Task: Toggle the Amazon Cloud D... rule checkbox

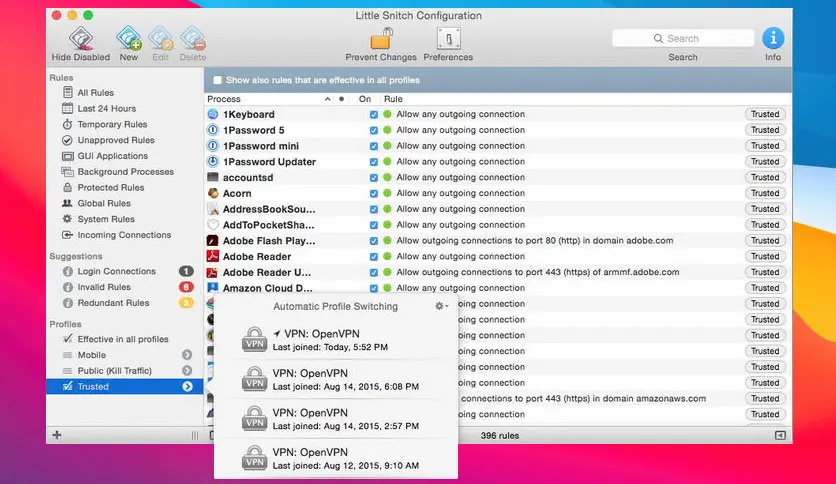Action: [374, 288]
